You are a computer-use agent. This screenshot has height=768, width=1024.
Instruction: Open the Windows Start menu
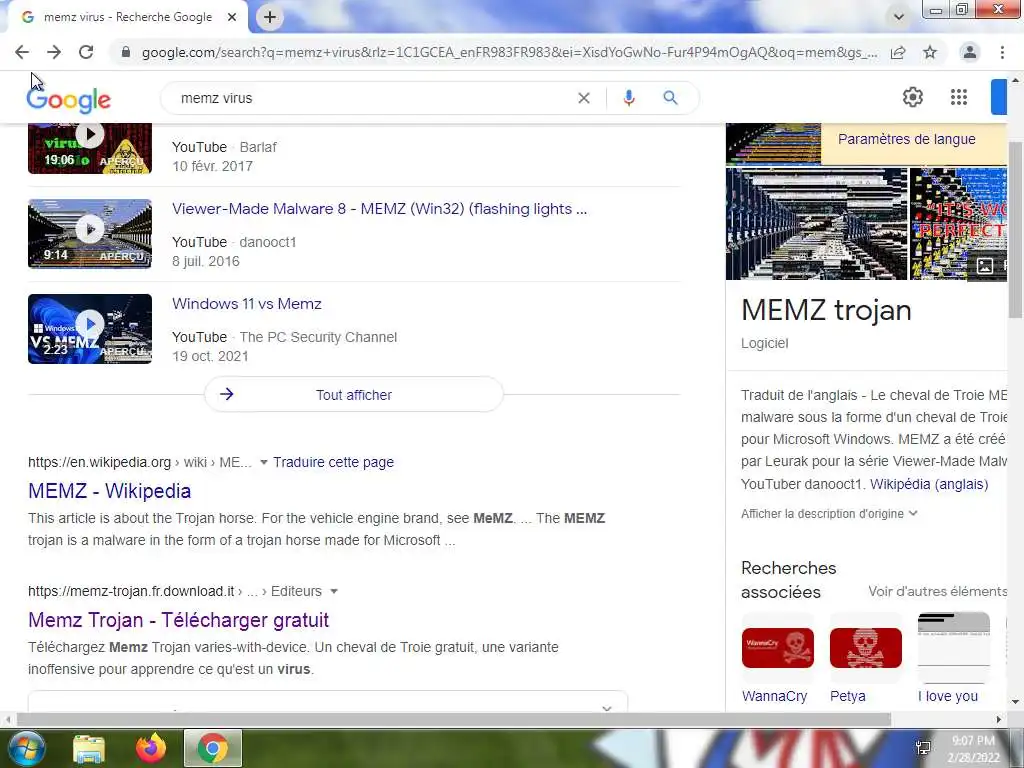[25, 748]
